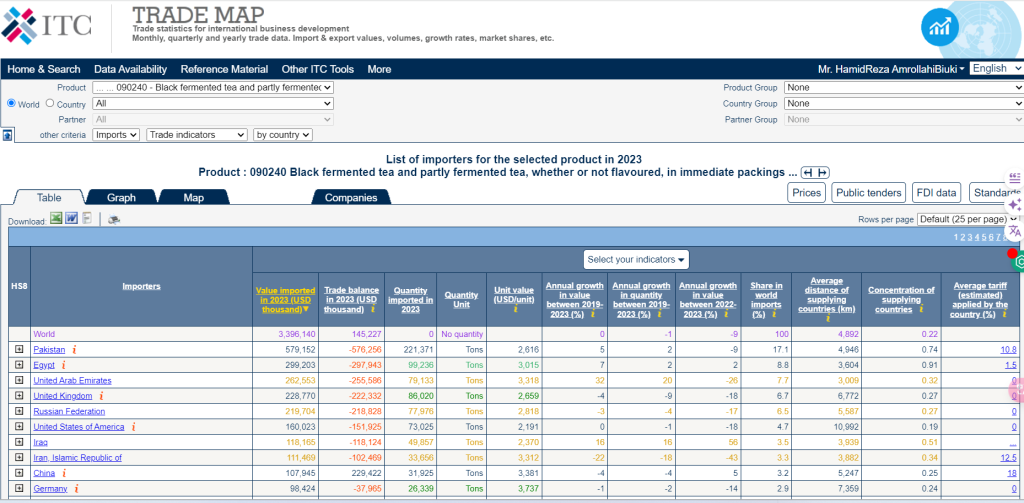The height and width of the screenshot is (503, 1024).
Task: Click info icon under Average distance header
Action: point(827,319)
